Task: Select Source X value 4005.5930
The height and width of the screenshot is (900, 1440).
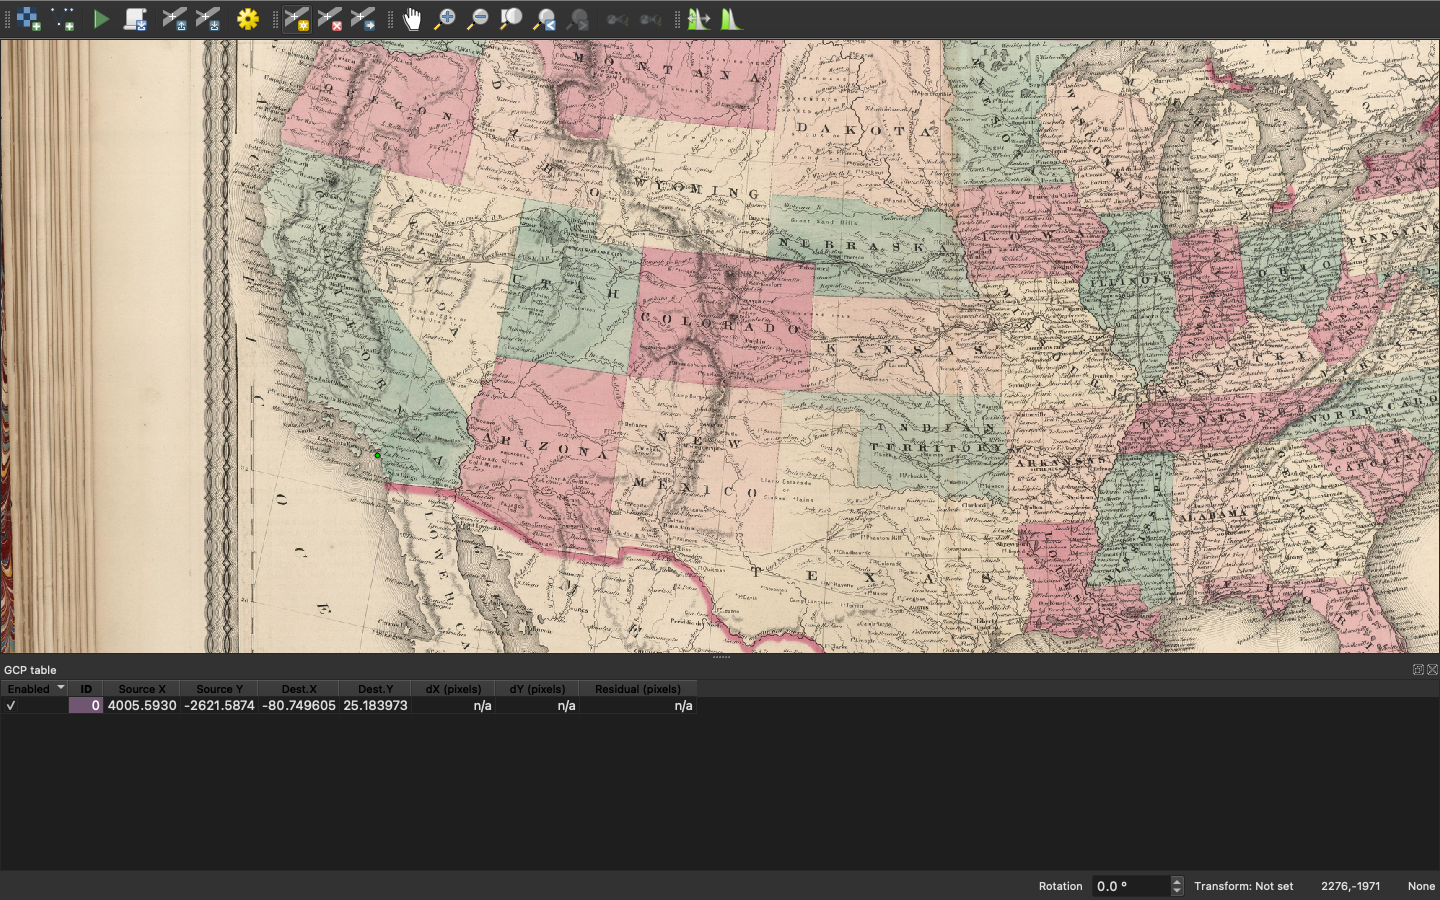Action: 142,705
